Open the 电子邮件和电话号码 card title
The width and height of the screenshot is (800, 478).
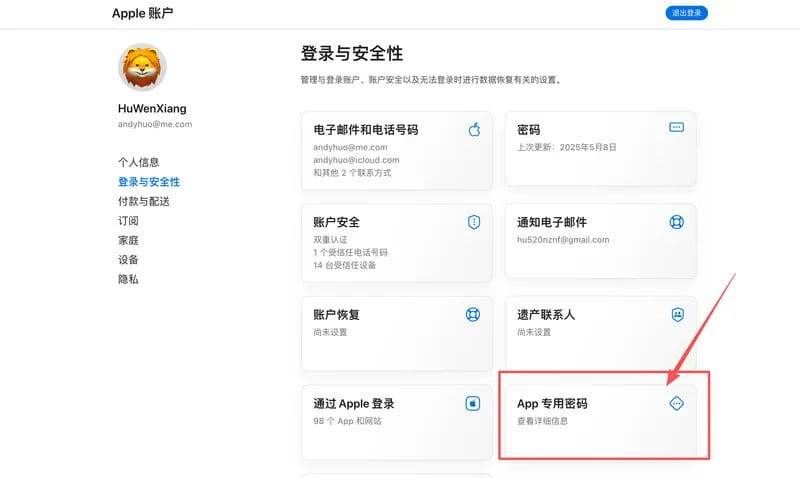click(366, 130)
